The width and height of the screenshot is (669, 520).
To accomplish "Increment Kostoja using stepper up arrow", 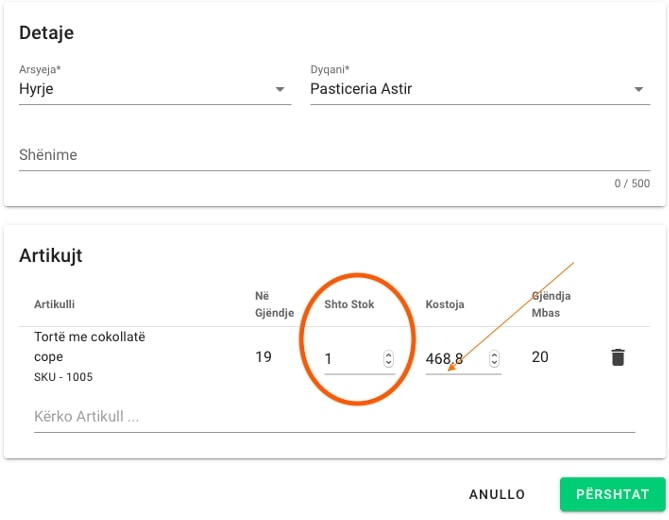I will tap(494, 354).
